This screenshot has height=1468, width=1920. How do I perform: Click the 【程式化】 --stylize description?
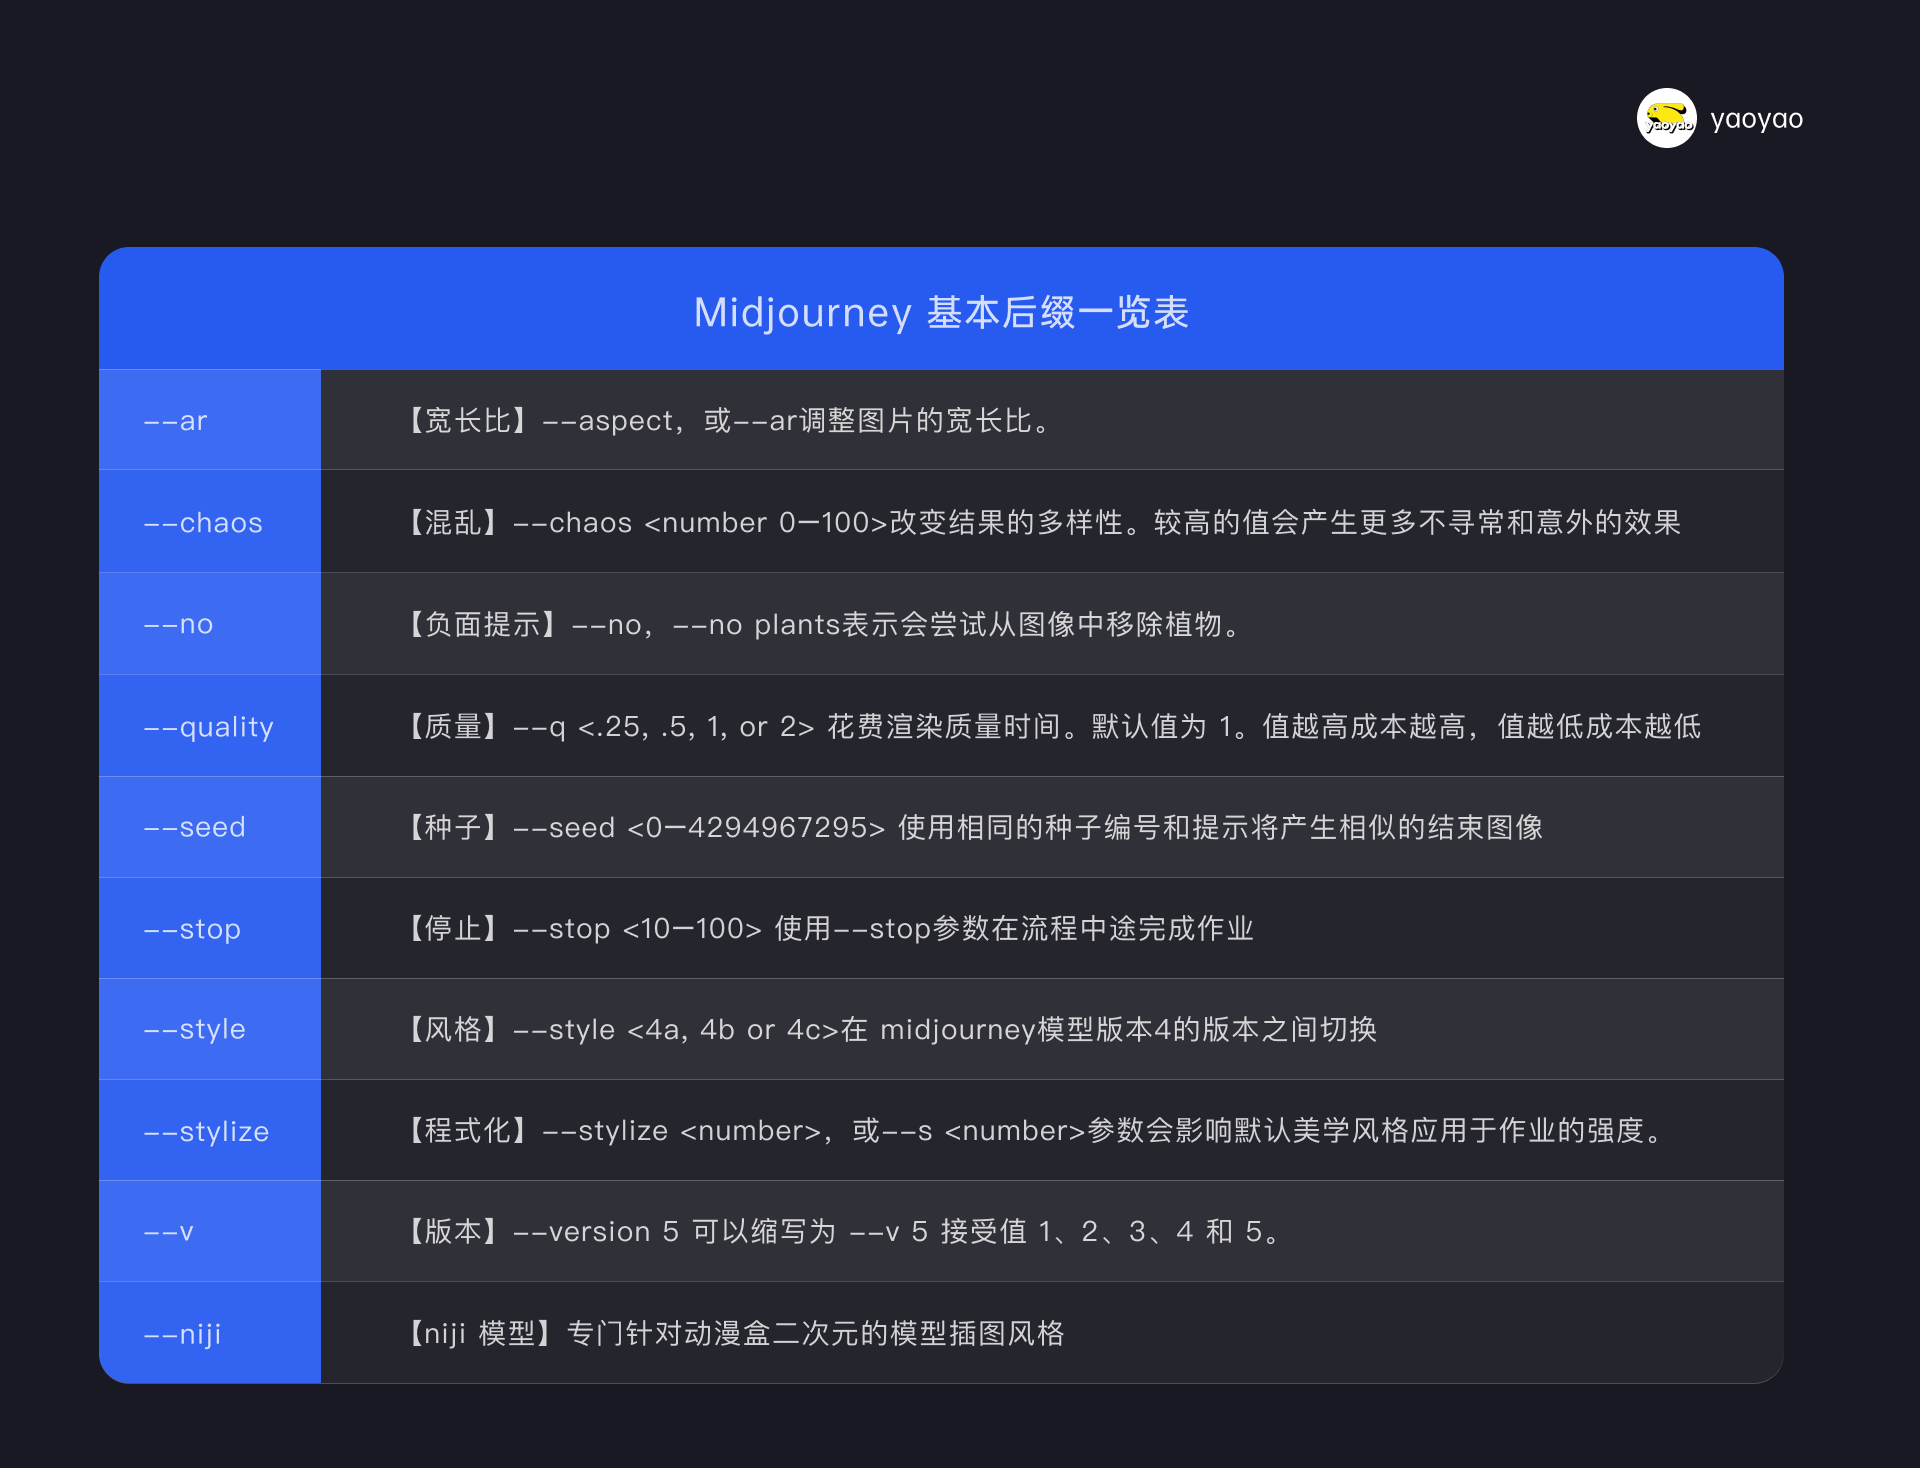point(1034,1130)
